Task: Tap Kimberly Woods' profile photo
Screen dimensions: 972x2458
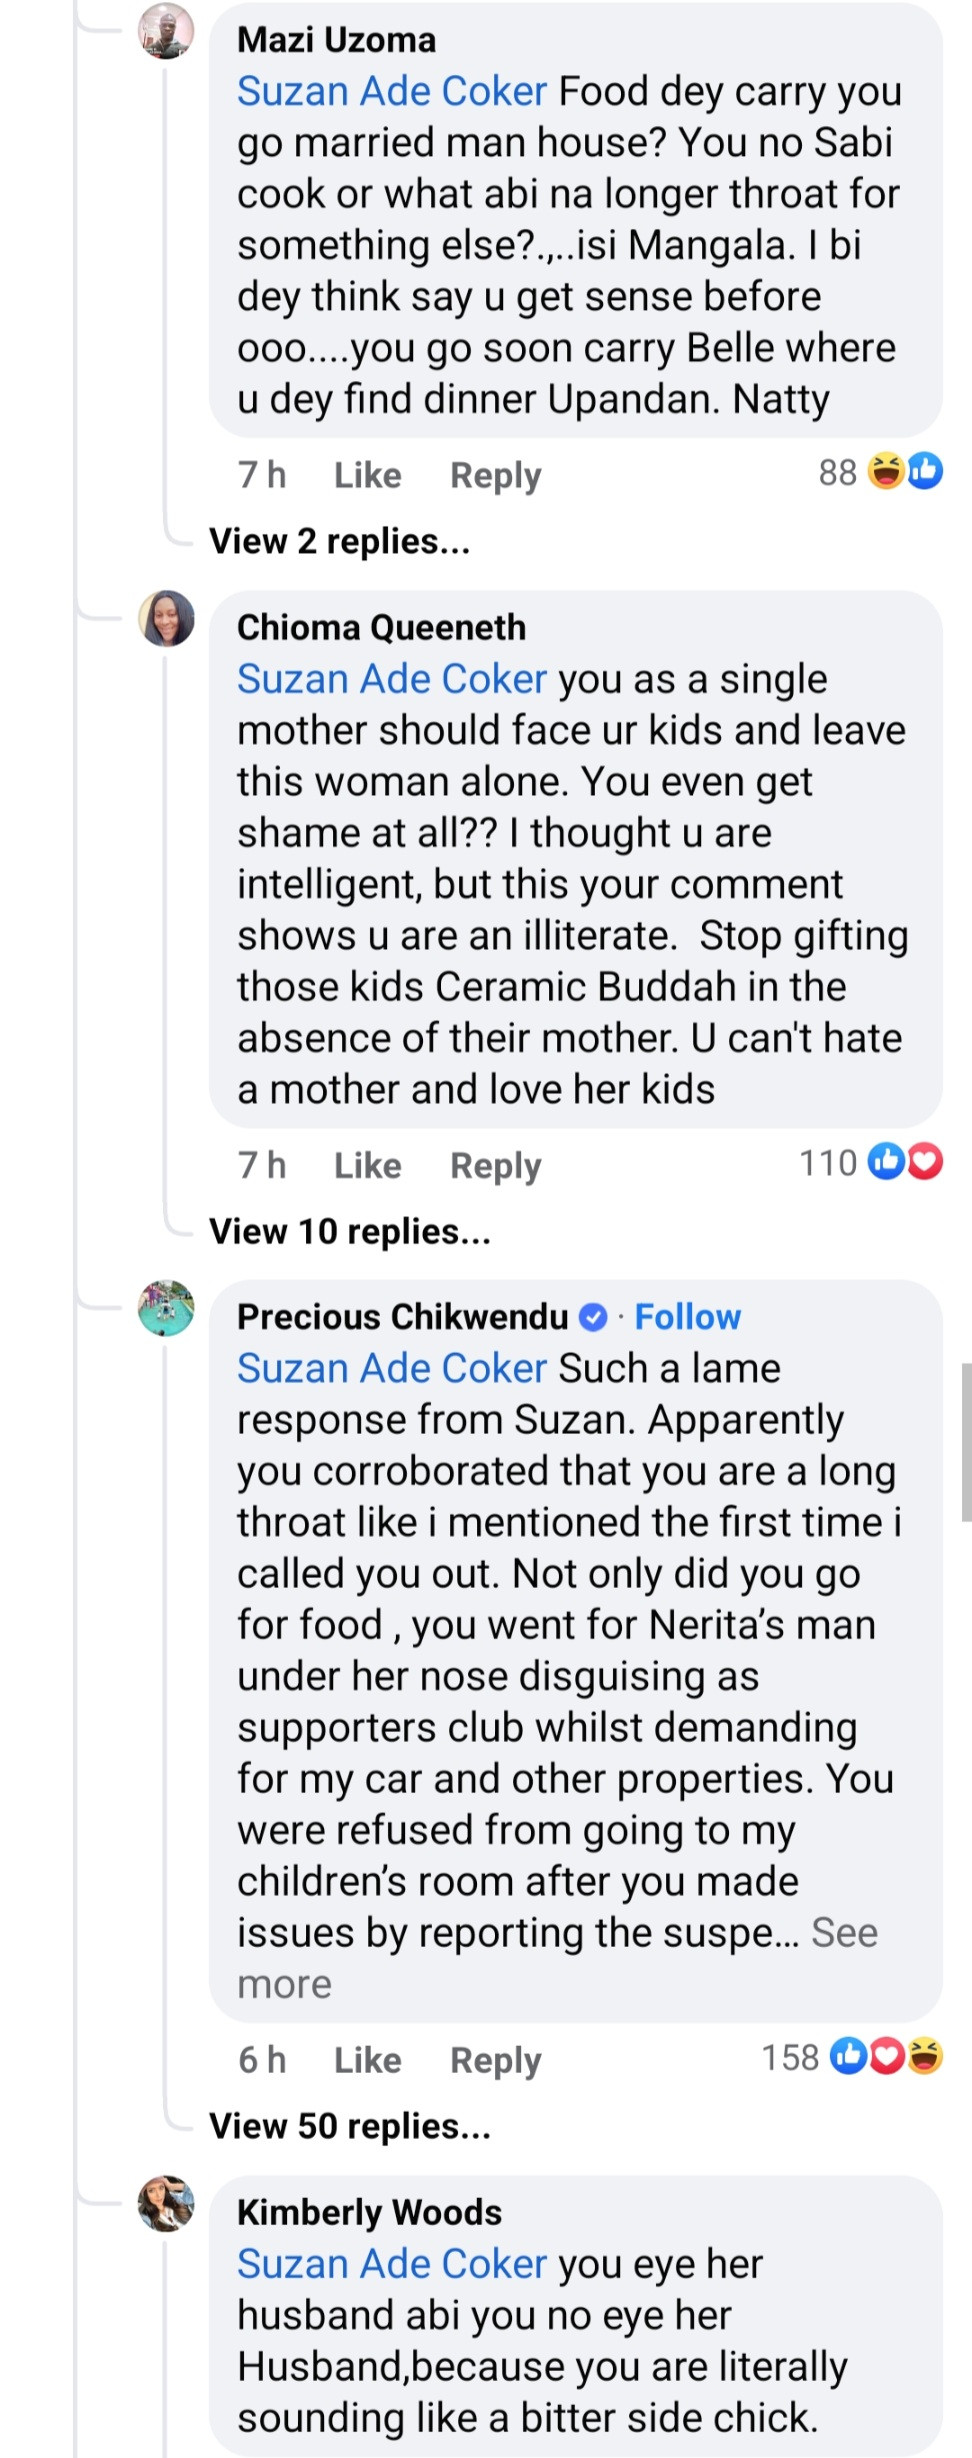Action: point(166,2203)
